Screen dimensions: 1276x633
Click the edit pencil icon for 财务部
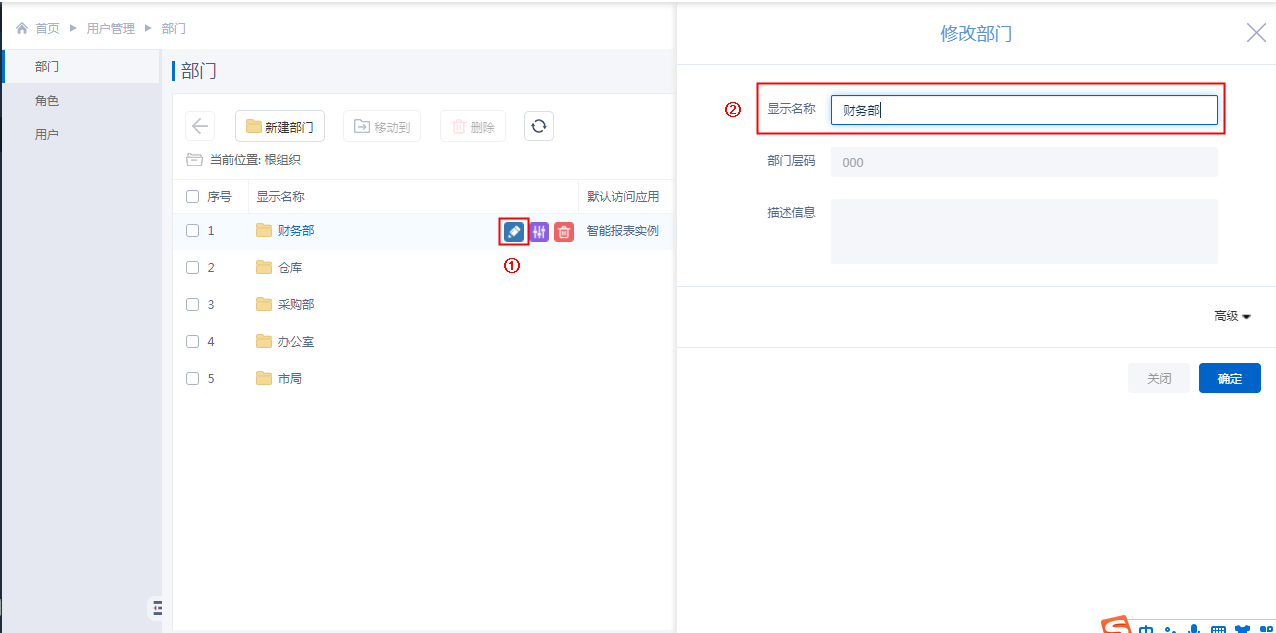click(x=513, y=232)
